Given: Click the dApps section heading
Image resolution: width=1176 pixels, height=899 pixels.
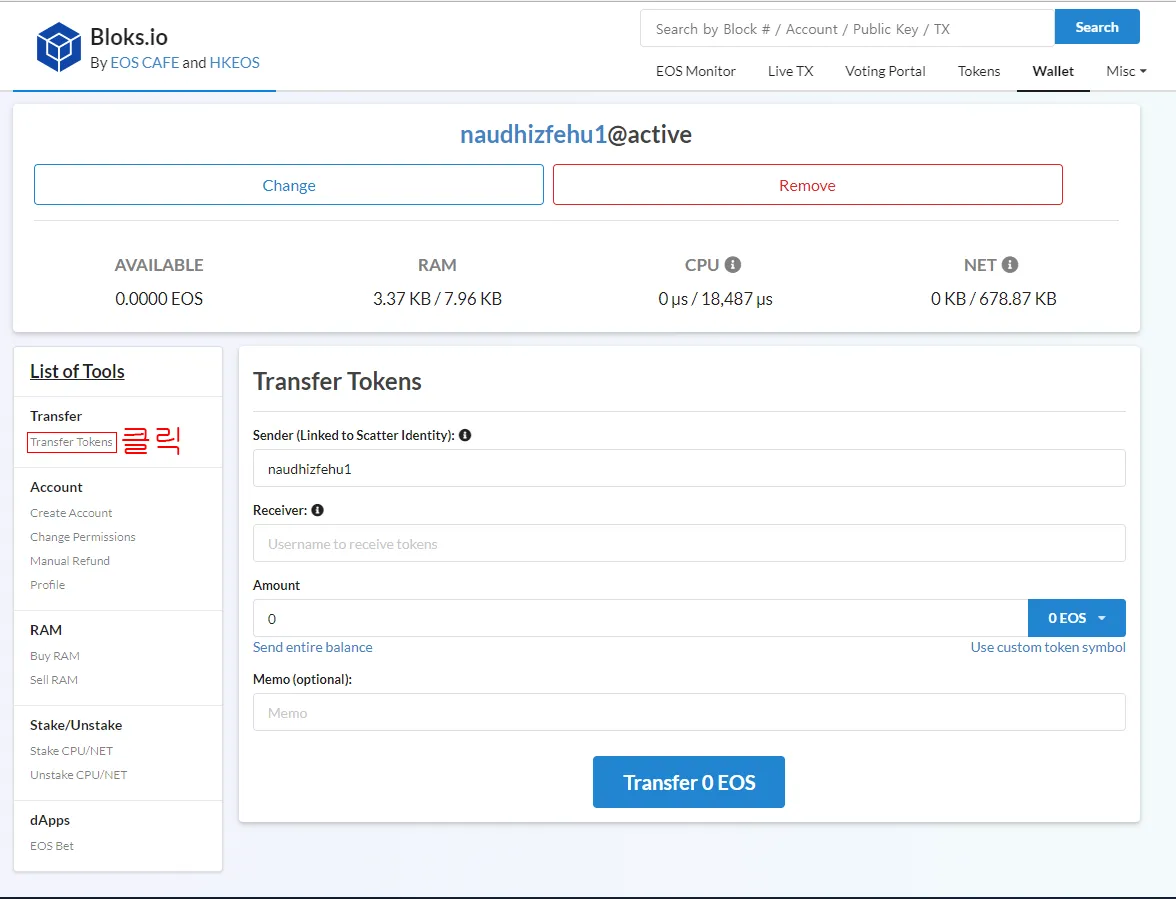Looking at the screenshot, I should [x=50, y=820].
